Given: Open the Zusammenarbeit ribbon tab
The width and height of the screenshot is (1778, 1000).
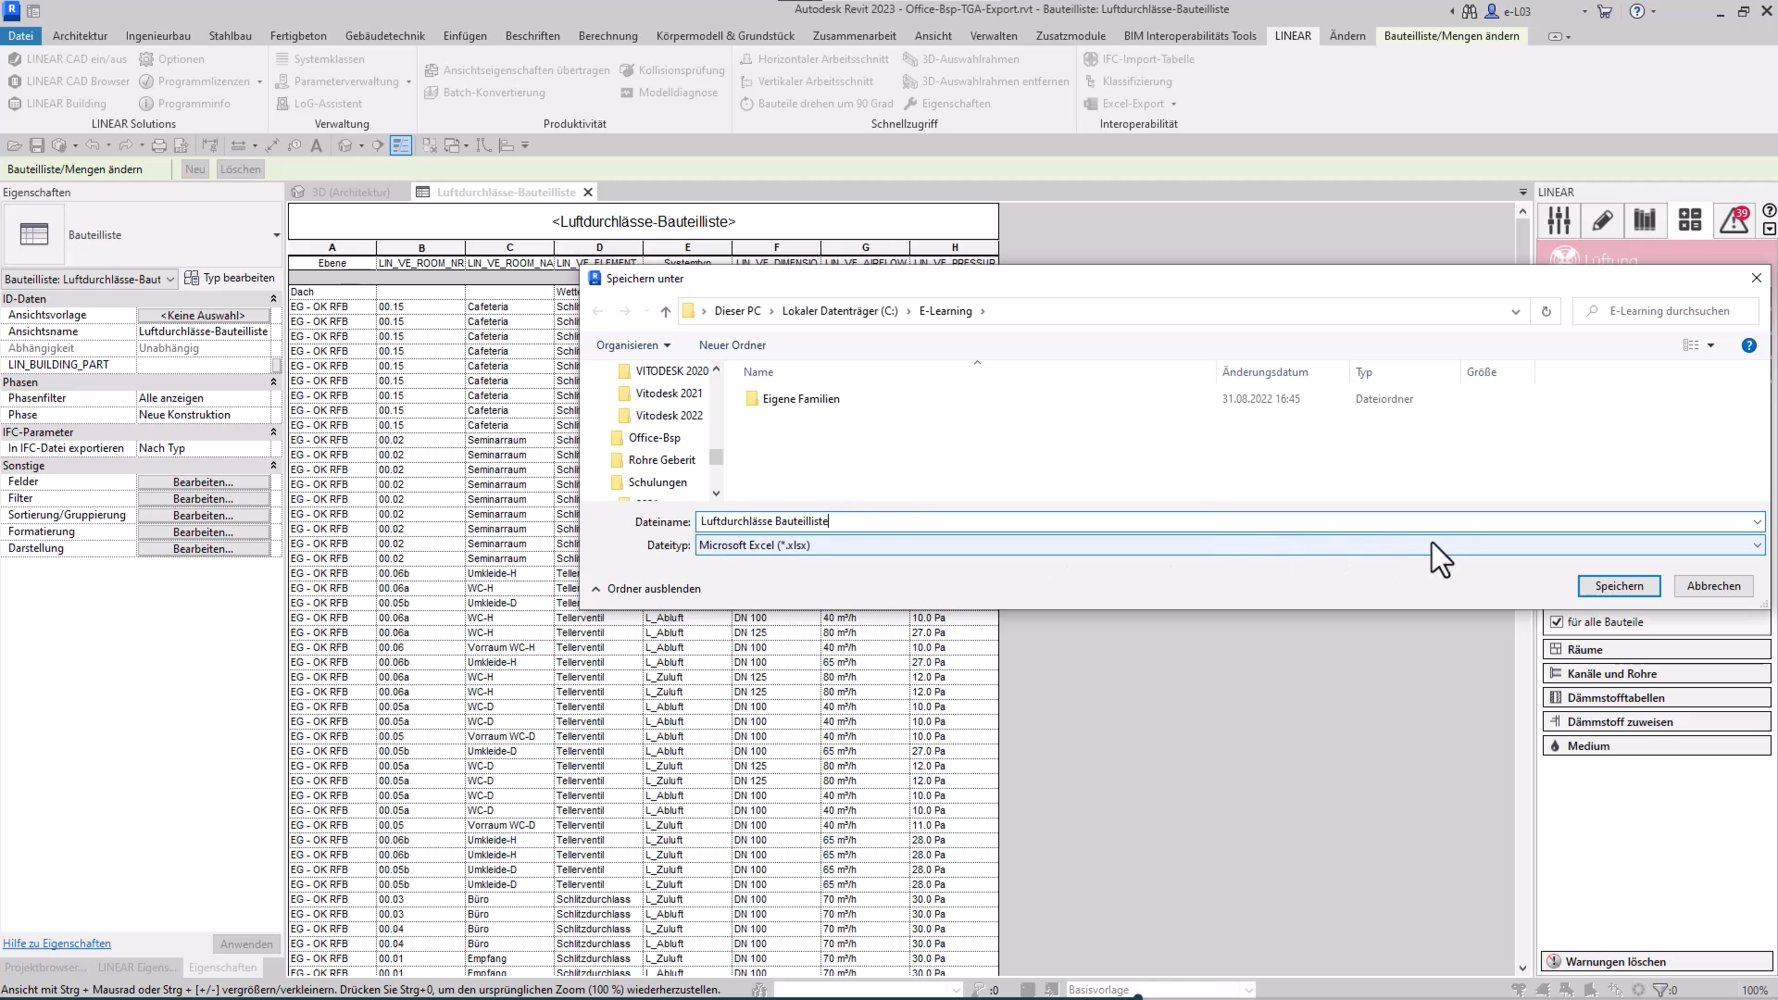Looking at the screenshot, I should 854,35.
